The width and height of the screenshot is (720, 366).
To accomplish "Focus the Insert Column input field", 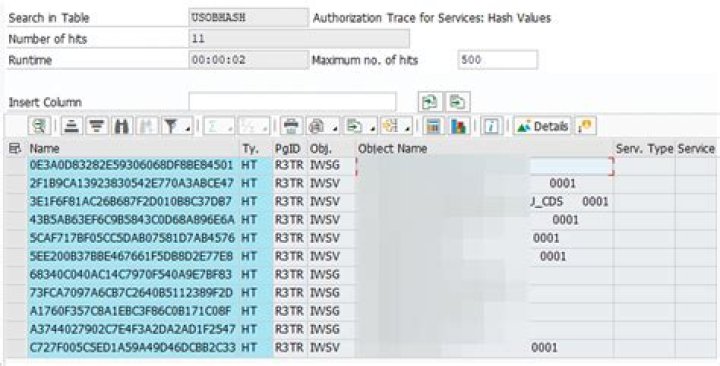I will click(292, 101).
